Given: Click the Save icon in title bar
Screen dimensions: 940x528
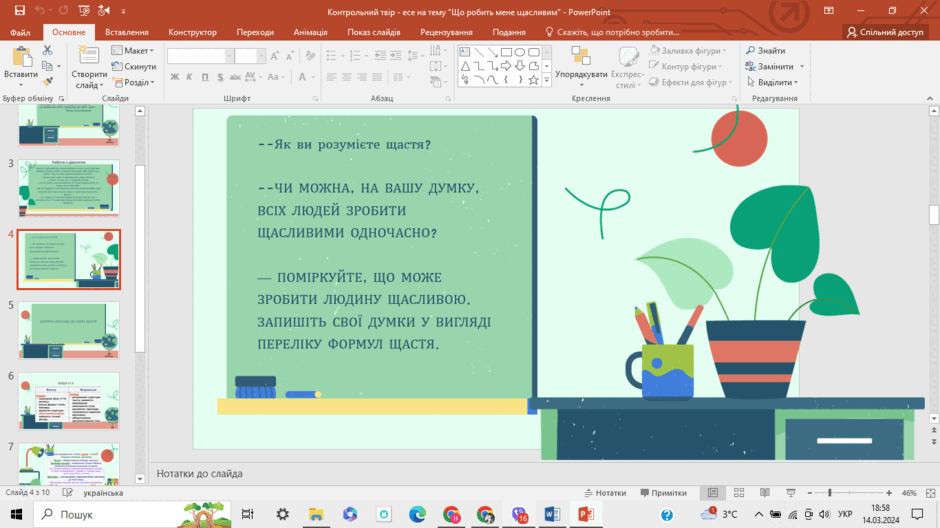Looking at the screenshot, I should 20,11.
